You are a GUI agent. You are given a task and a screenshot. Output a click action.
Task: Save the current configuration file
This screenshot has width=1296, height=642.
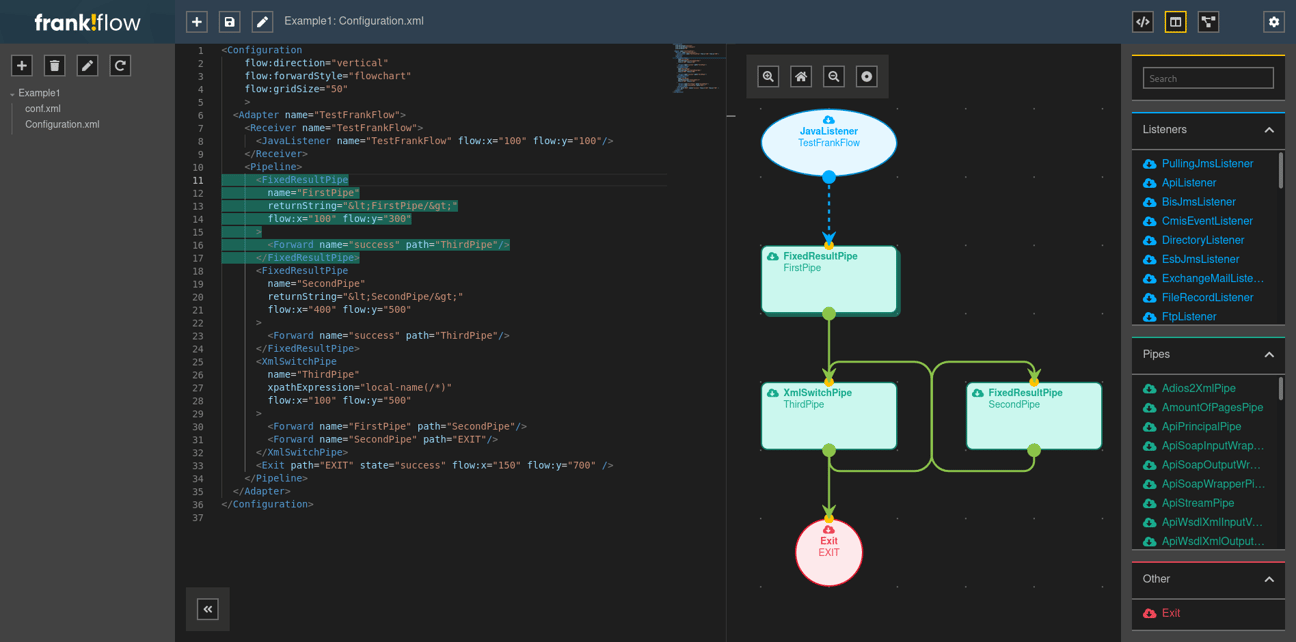(229, 21)
